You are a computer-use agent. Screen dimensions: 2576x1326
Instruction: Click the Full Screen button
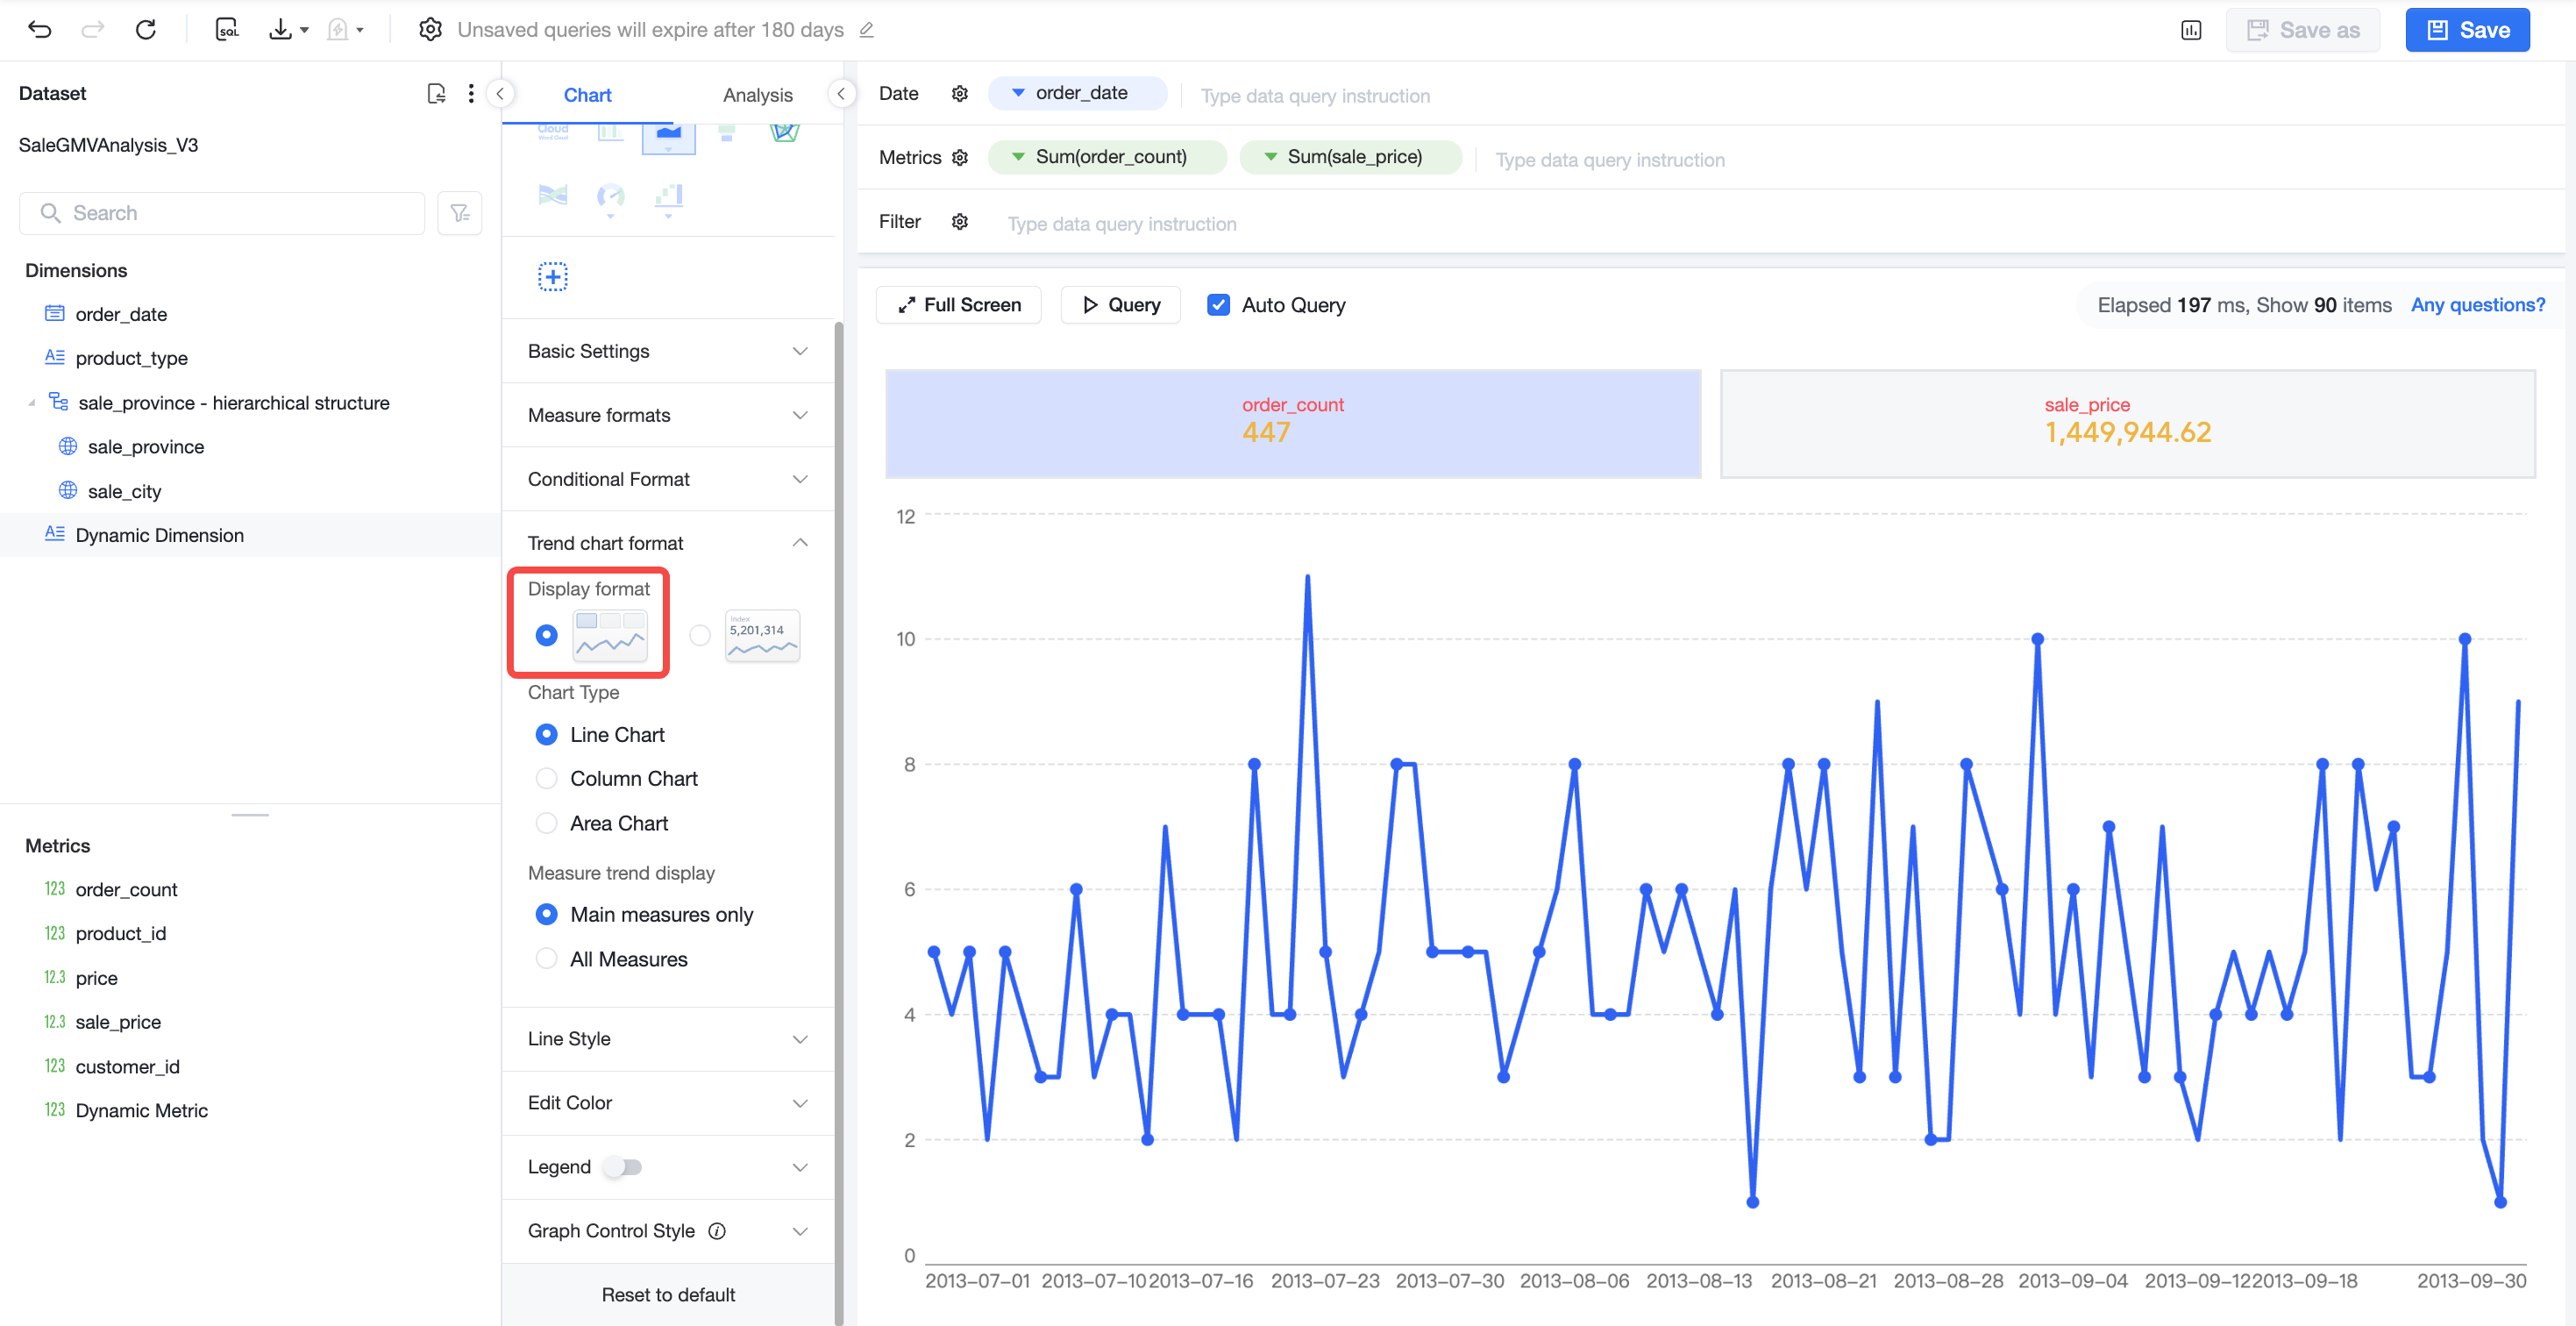958,305
